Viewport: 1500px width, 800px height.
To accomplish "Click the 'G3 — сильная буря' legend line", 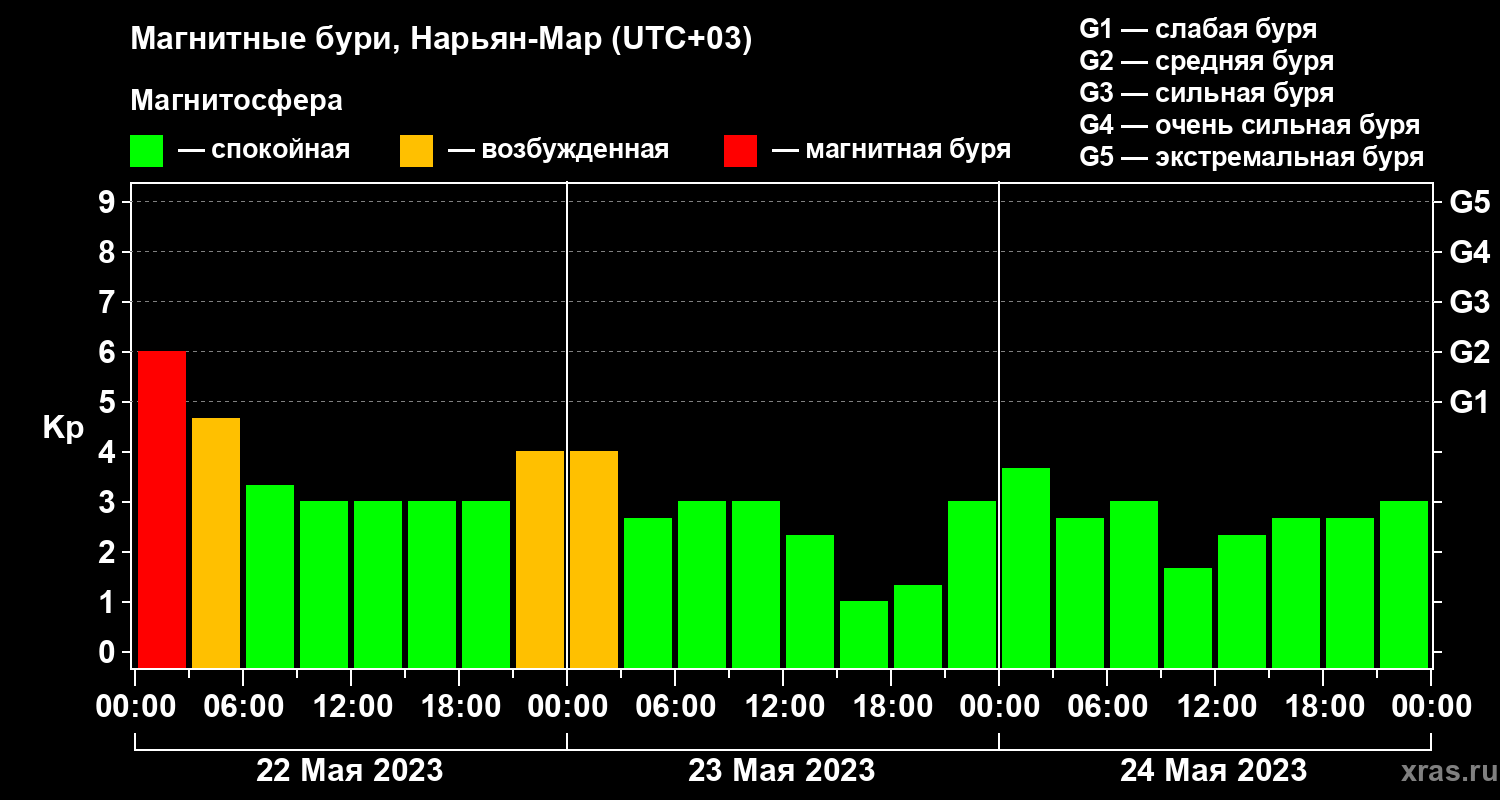I will [x=1206, y=93].
